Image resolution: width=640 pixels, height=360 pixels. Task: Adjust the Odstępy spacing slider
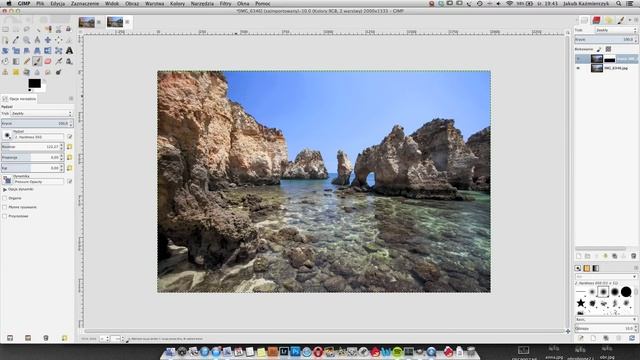tap(606, 328)
